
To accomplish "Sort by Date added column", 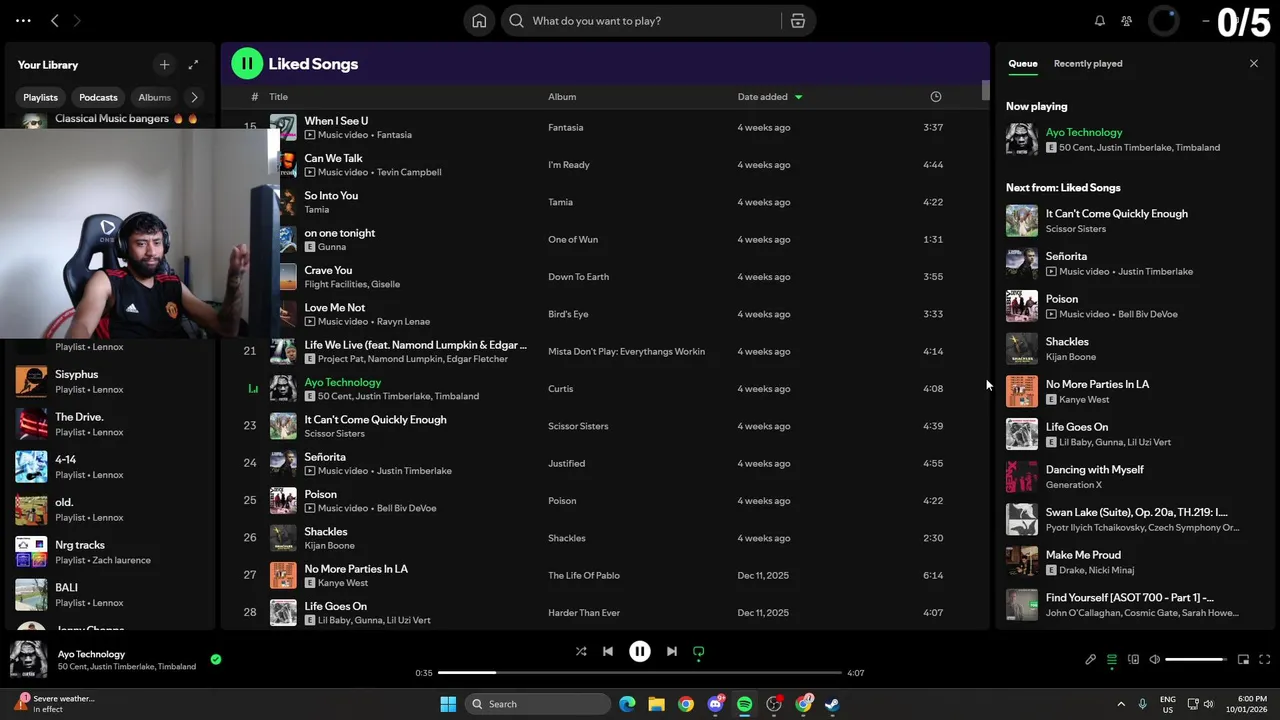I will point(770,97).
